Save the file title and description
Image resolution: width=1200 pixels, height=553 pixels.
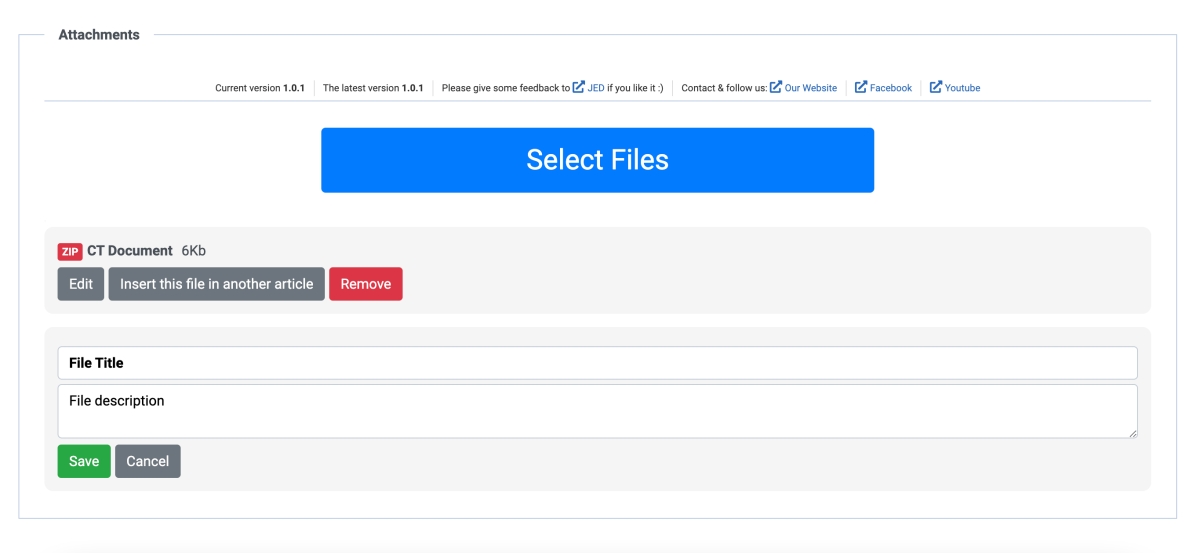click(84, 461)
